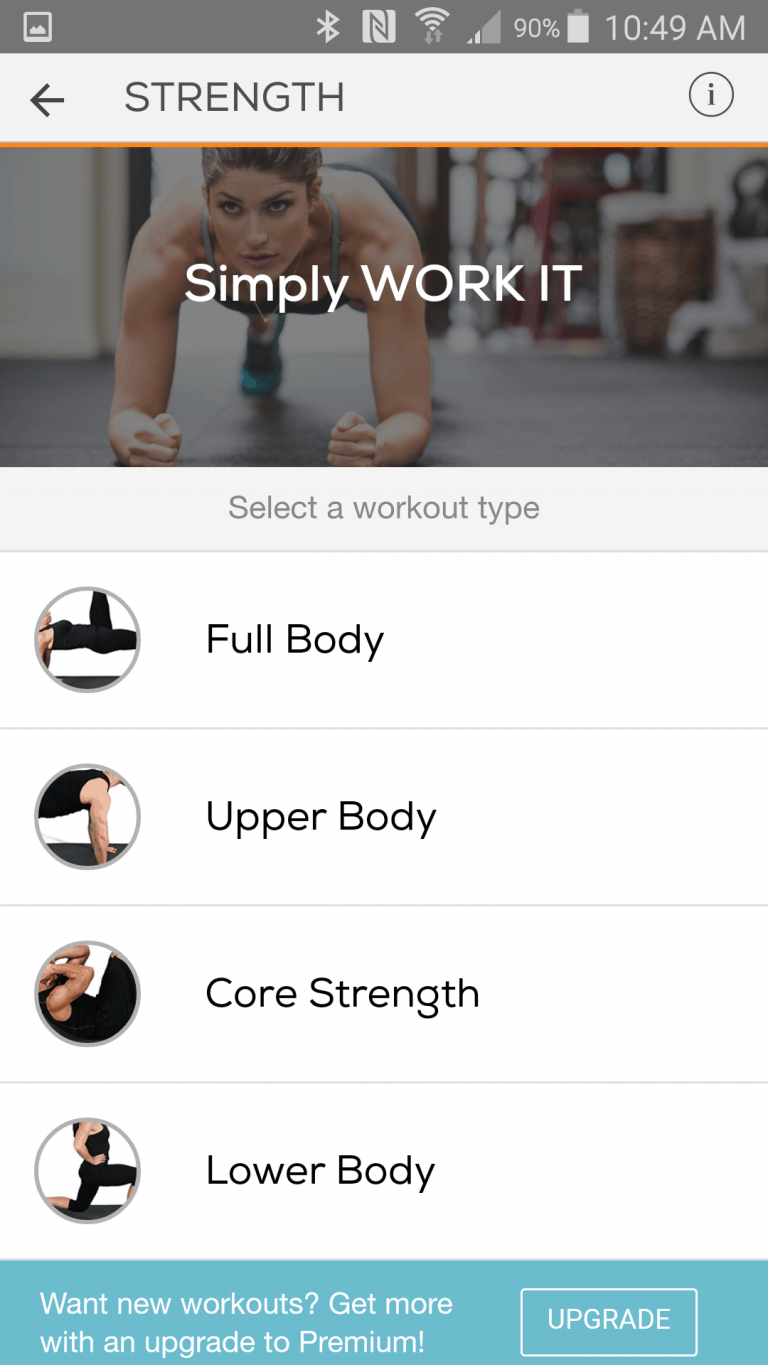Tap the cellular signal strength icon

coord(484,28)
